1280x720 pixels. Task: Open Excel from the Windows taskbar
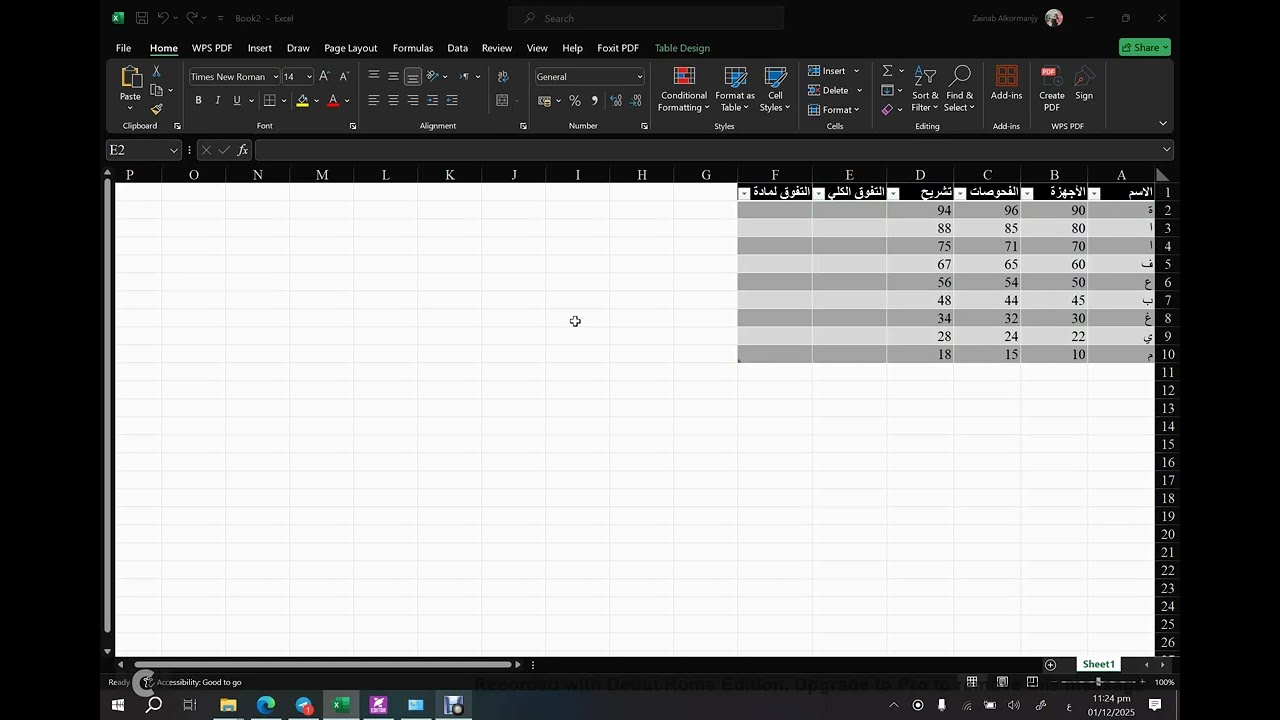[341, 705]
